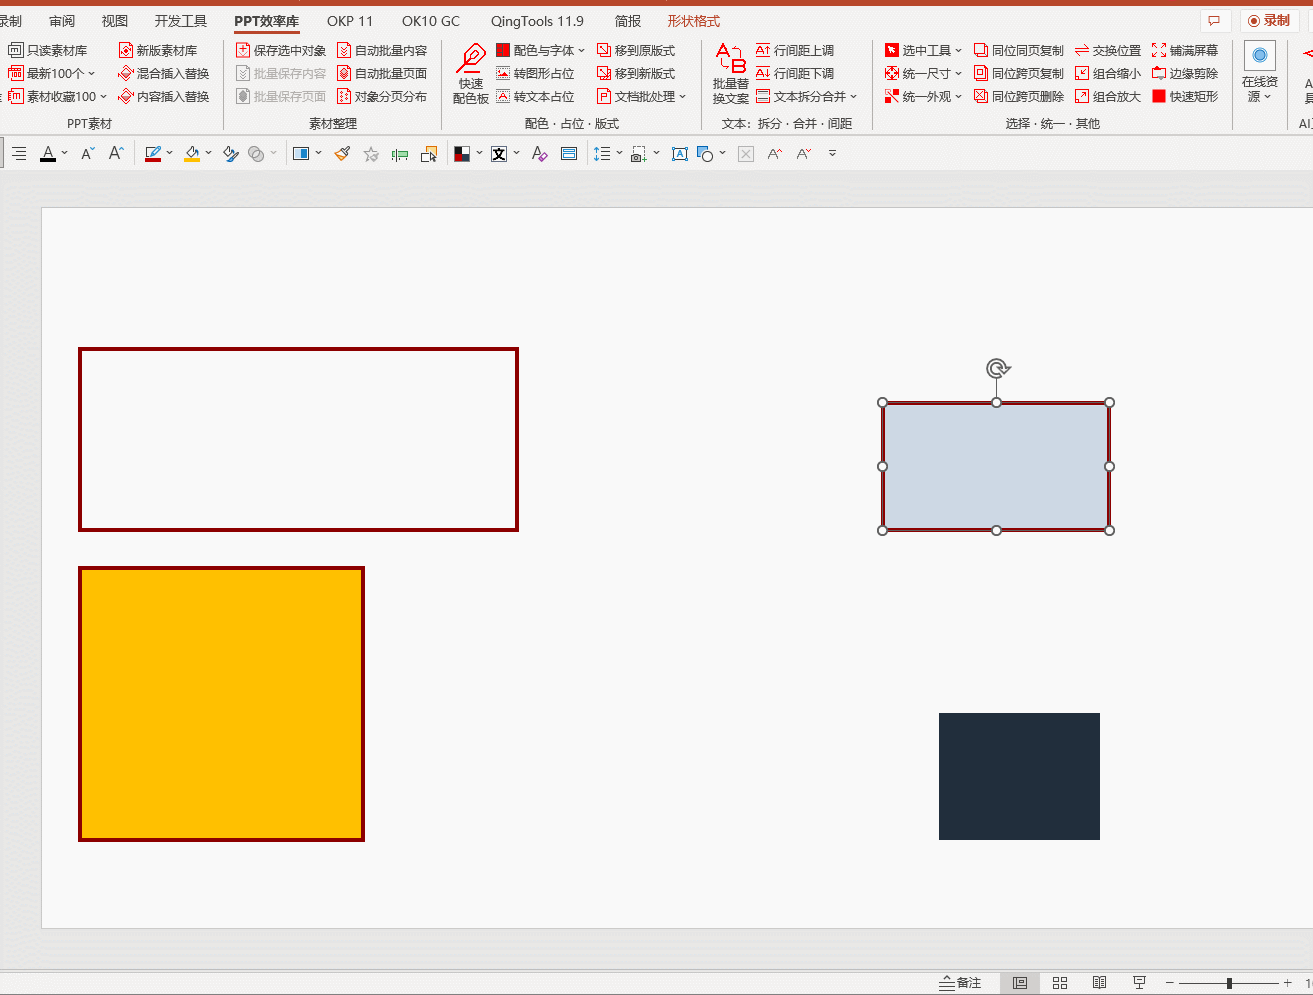Click 保存选中对象 button
Screen dimensions: 1313x995
tap(281, 50)
